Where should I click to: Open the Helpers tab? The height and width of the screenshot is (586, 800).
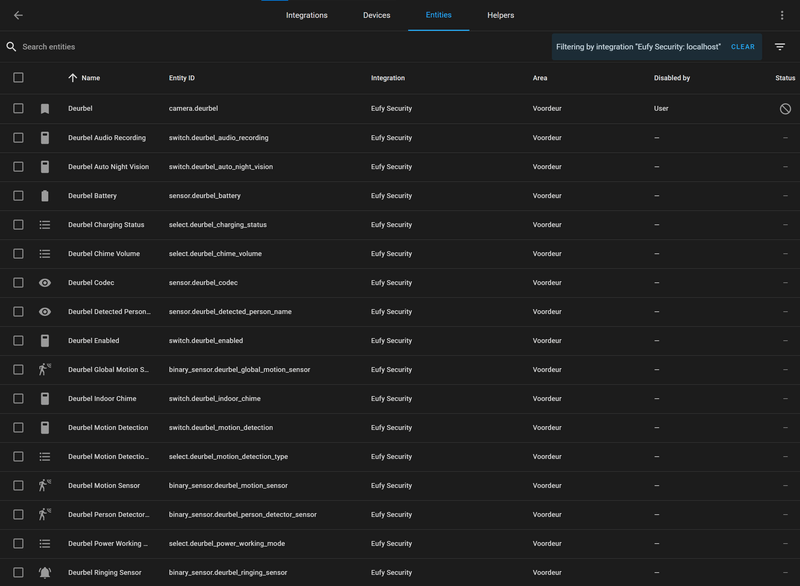tap(501, 15)
